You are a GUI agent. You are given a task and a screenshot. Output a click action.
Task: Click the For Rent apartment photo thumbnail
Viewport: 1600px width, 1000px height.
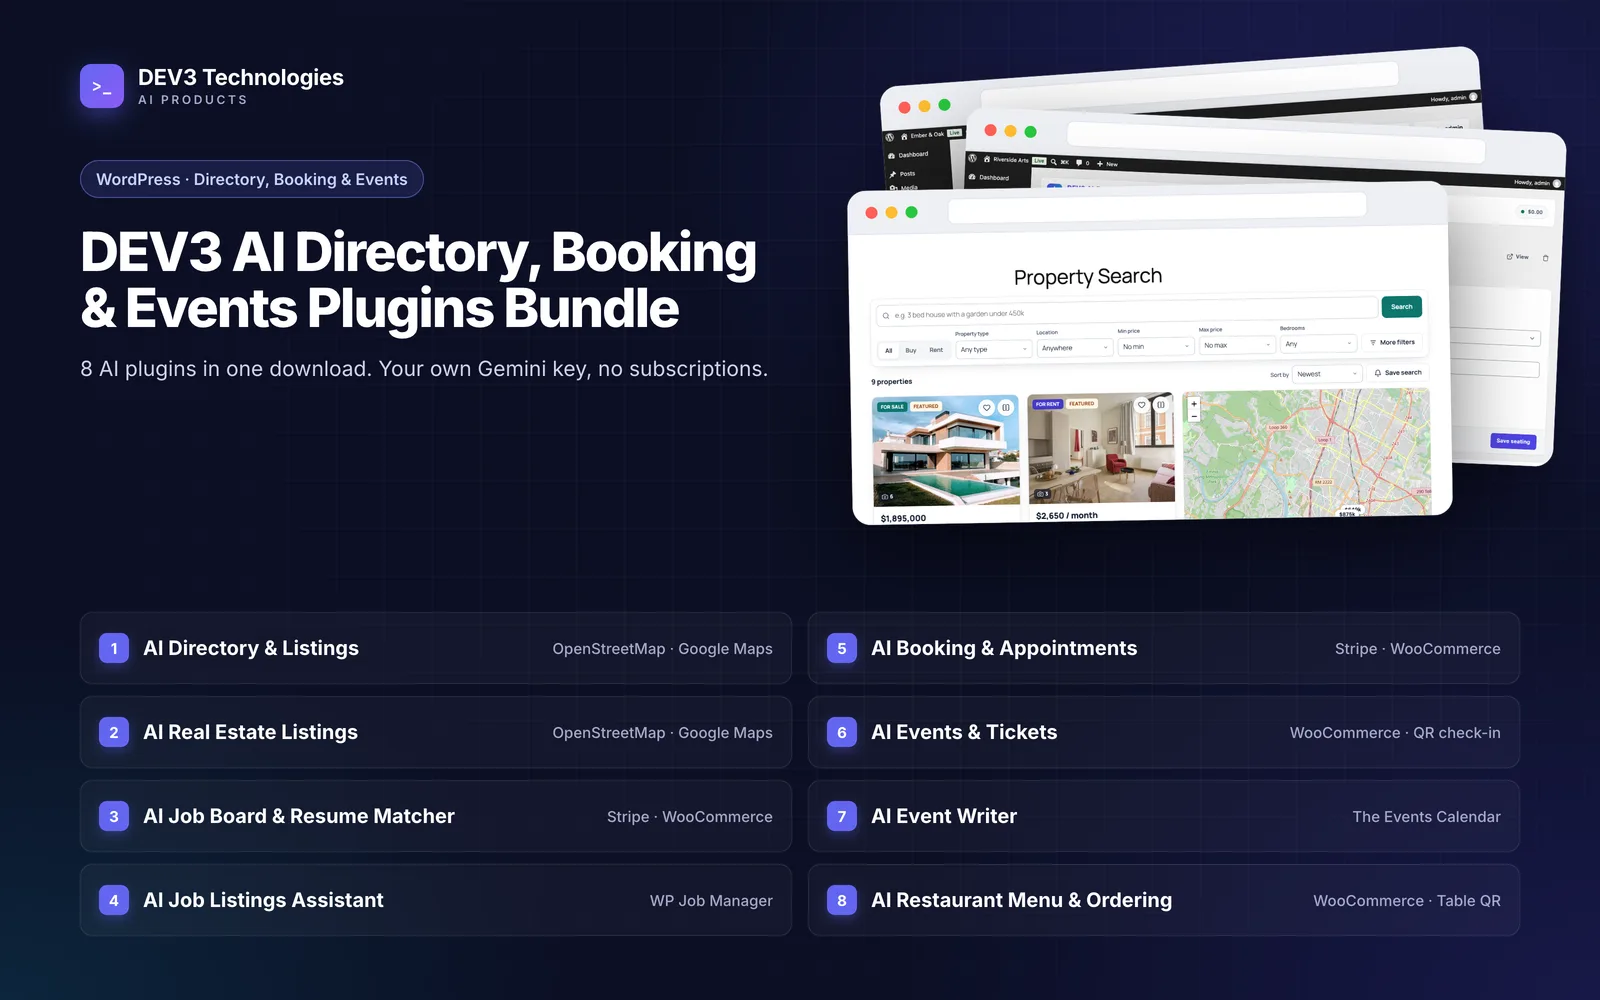(1101, 447)
